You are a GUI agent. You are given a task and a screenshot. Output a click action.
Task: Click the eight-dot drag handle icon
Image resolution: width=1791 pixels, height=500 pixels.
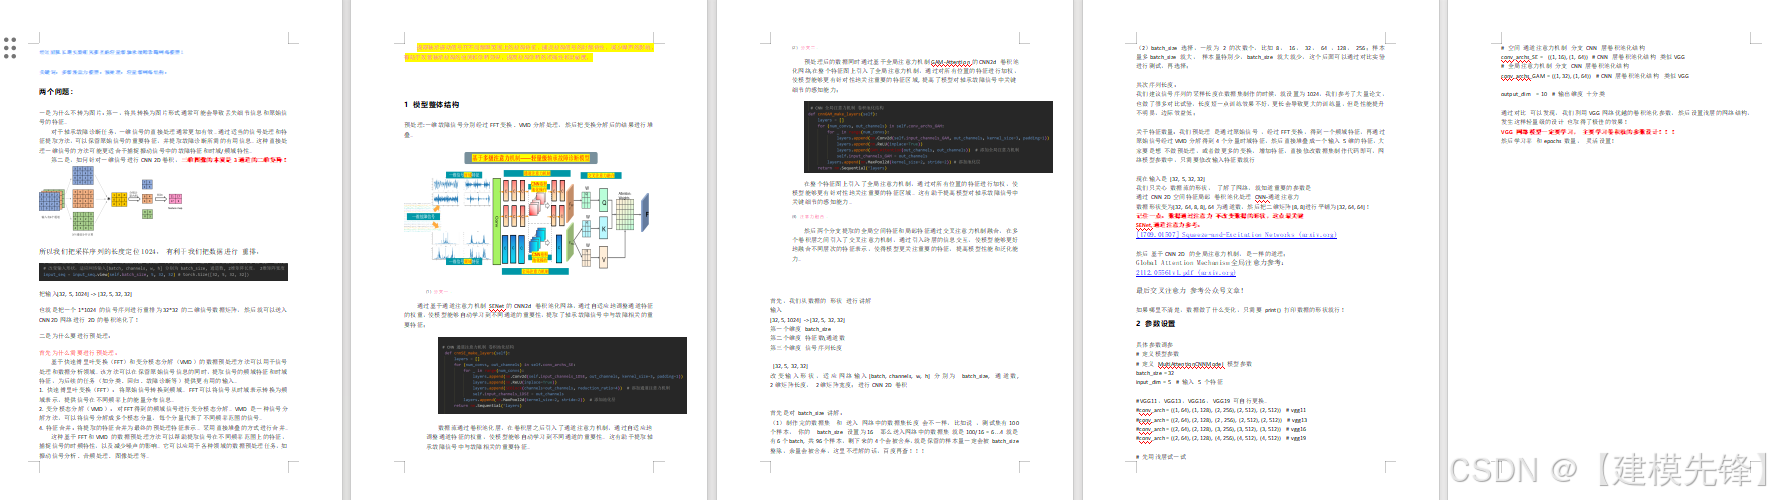click(x=10, y=47)
